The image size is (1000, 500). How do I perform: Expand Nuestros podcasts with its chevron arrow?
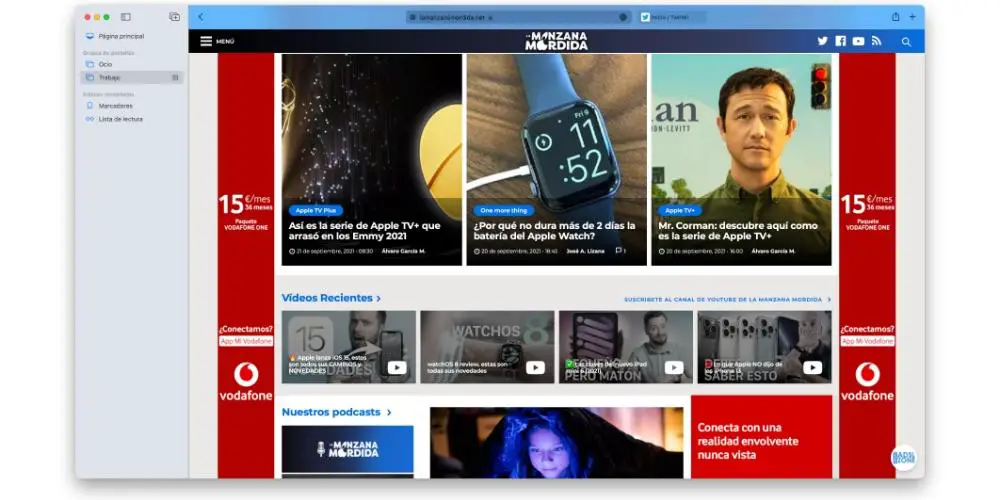pyautogui.click(x=389, y=413)
